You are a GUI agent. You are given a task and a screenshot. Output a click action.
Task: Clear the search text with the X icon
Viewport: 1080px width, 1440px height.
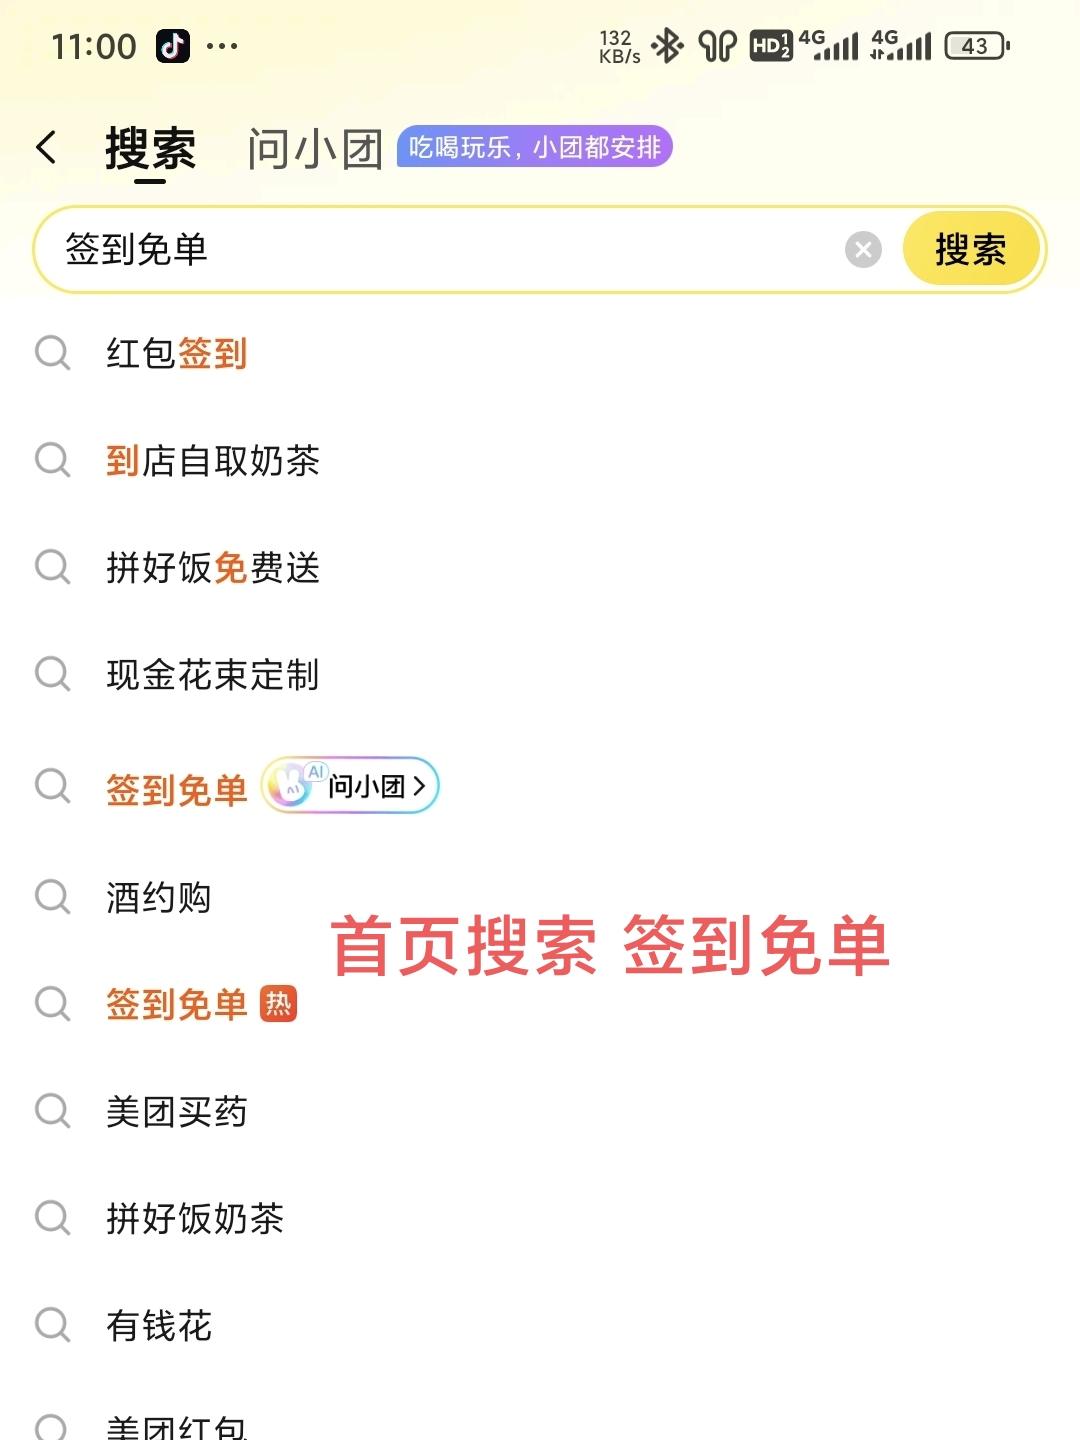[863, 249]
